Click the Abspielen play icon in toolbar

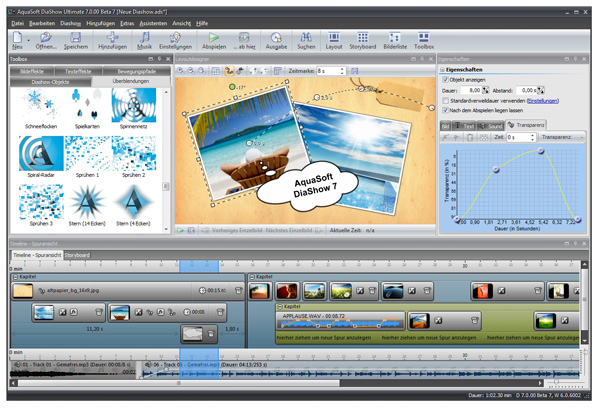point(213,37)
